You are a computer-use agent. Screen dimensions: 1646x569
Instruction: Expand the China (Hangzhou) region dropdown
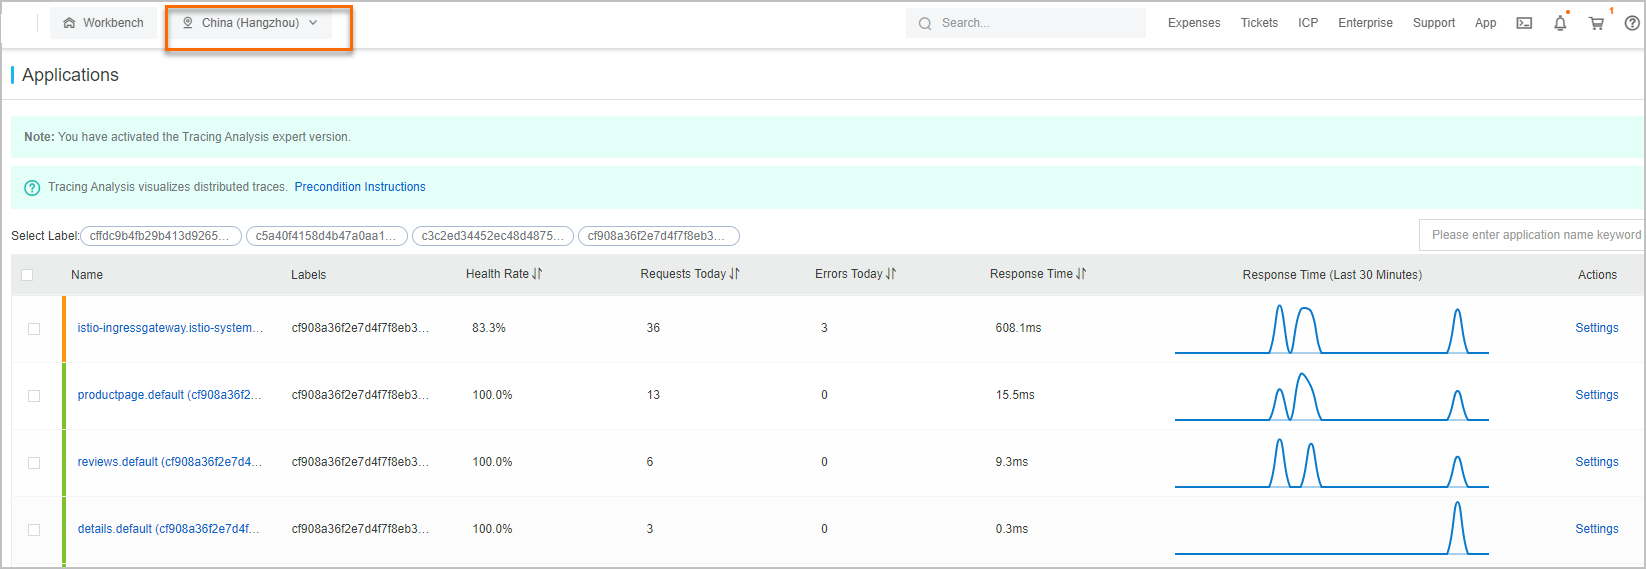tap(250, 23)
